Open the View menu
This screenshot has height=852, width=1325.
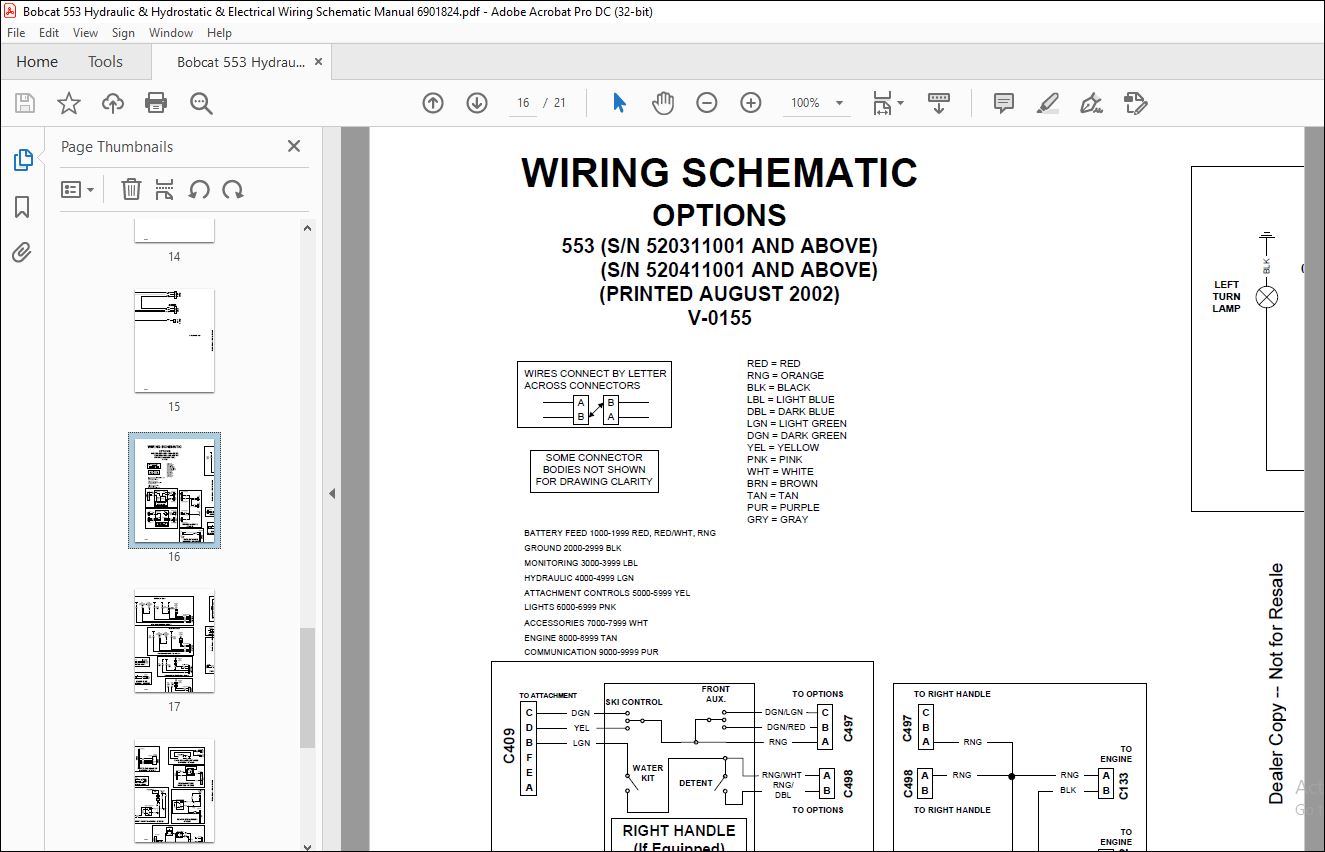85,33
